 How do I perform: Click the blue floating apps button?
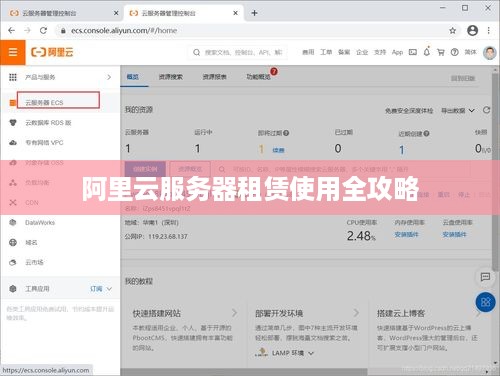tap(485, 302)
